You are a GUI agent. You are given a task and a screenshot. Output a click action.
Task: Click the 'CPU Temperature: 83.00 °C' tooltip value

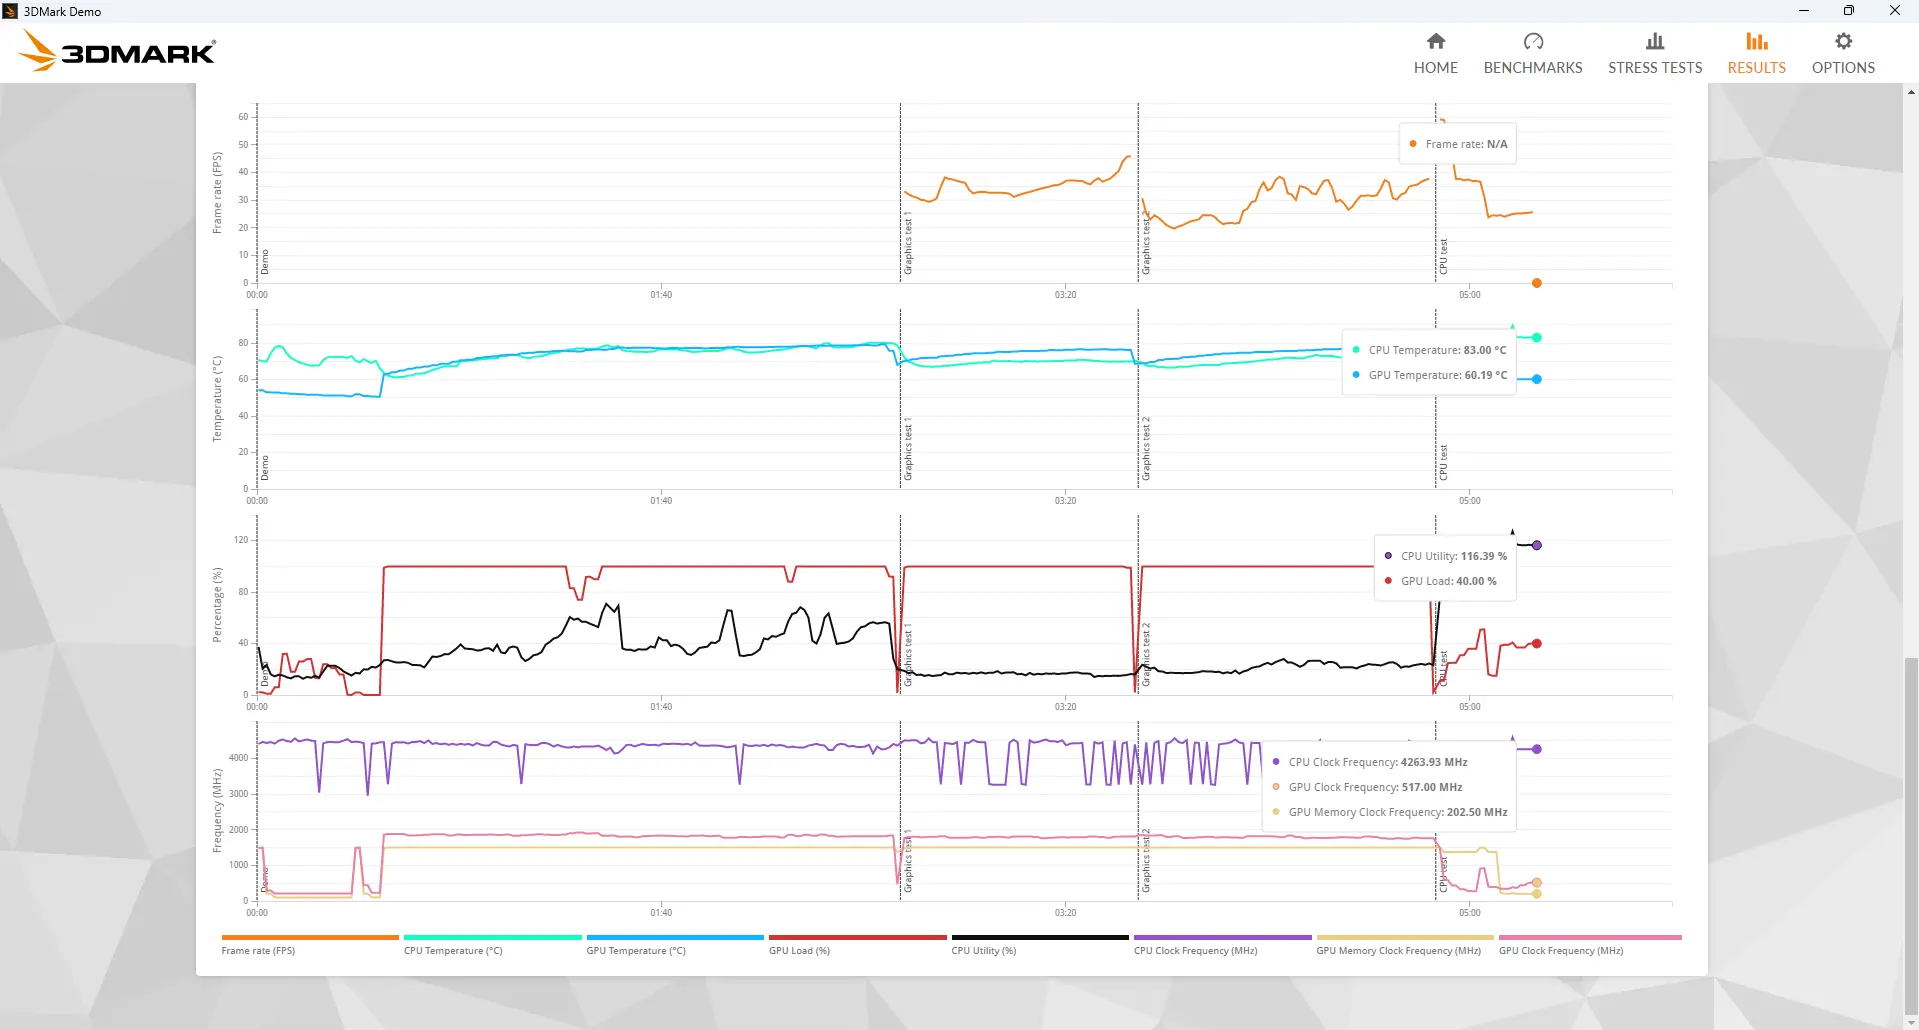tap(1437, 350)
